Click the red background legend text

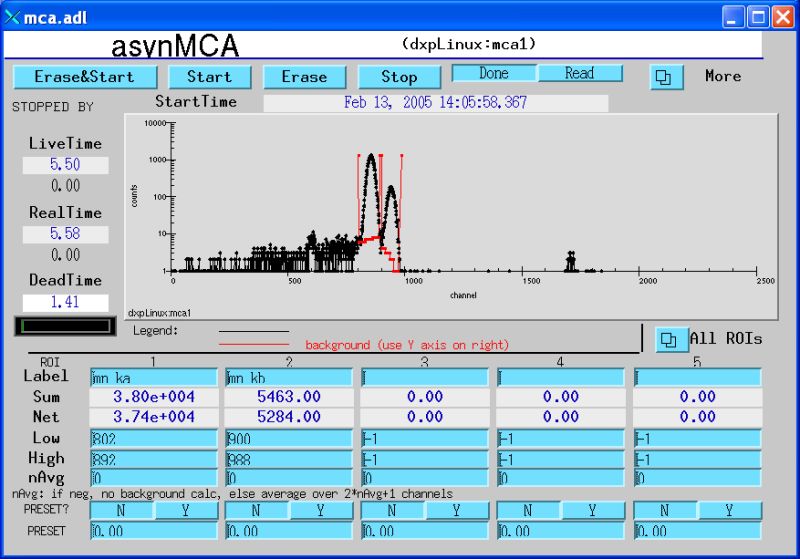[407, 345]
